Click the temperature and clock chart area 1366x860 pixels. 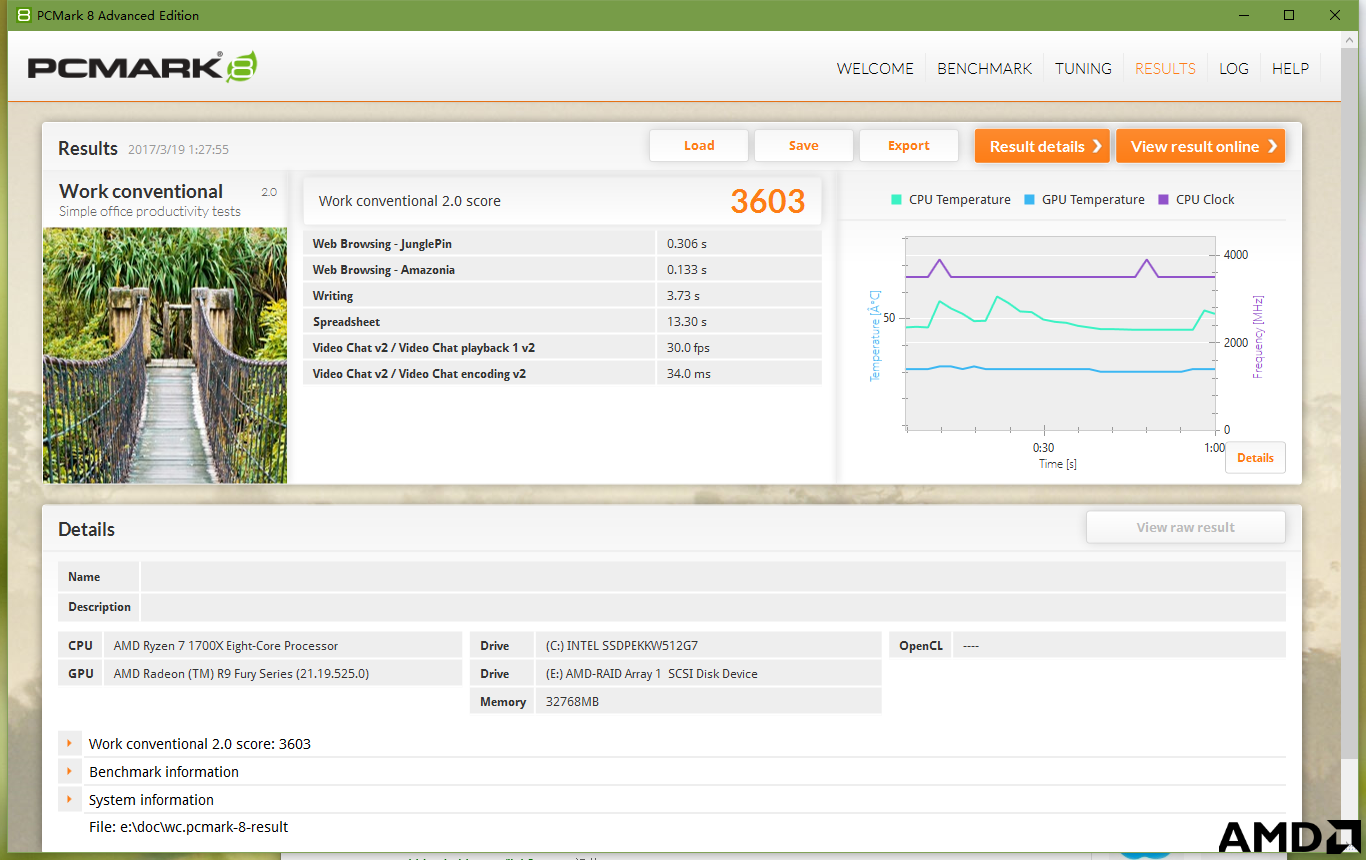click(x=1060, y=334)
